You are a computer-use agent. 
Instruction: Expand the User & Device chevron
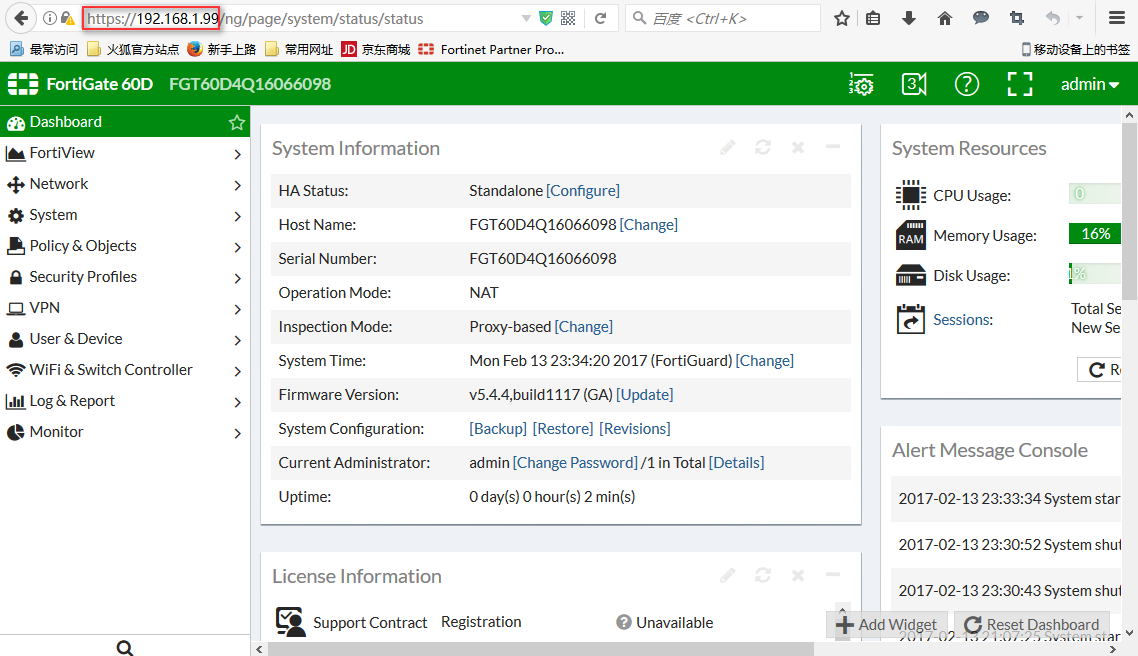[237, 340]
